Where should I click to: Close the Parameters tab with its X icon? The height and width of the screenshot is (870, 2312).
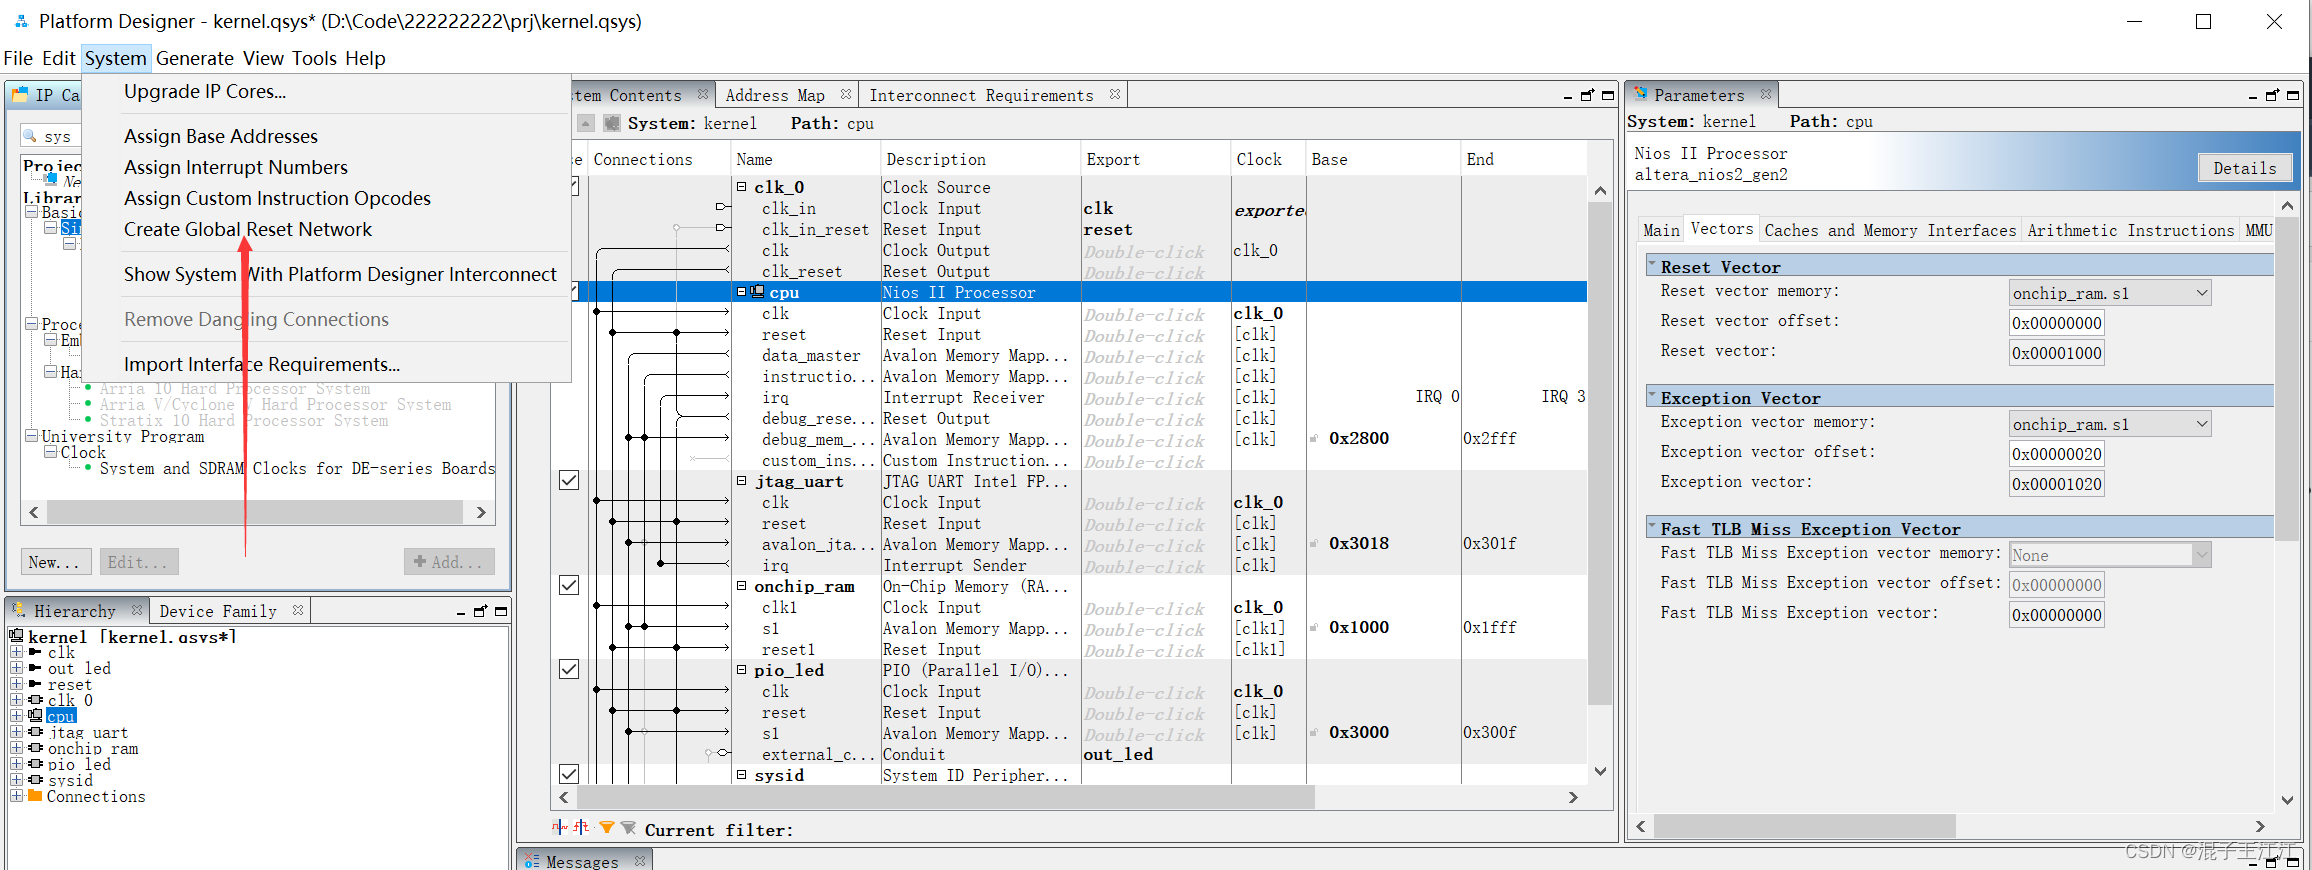click(x=1766, y=94)
